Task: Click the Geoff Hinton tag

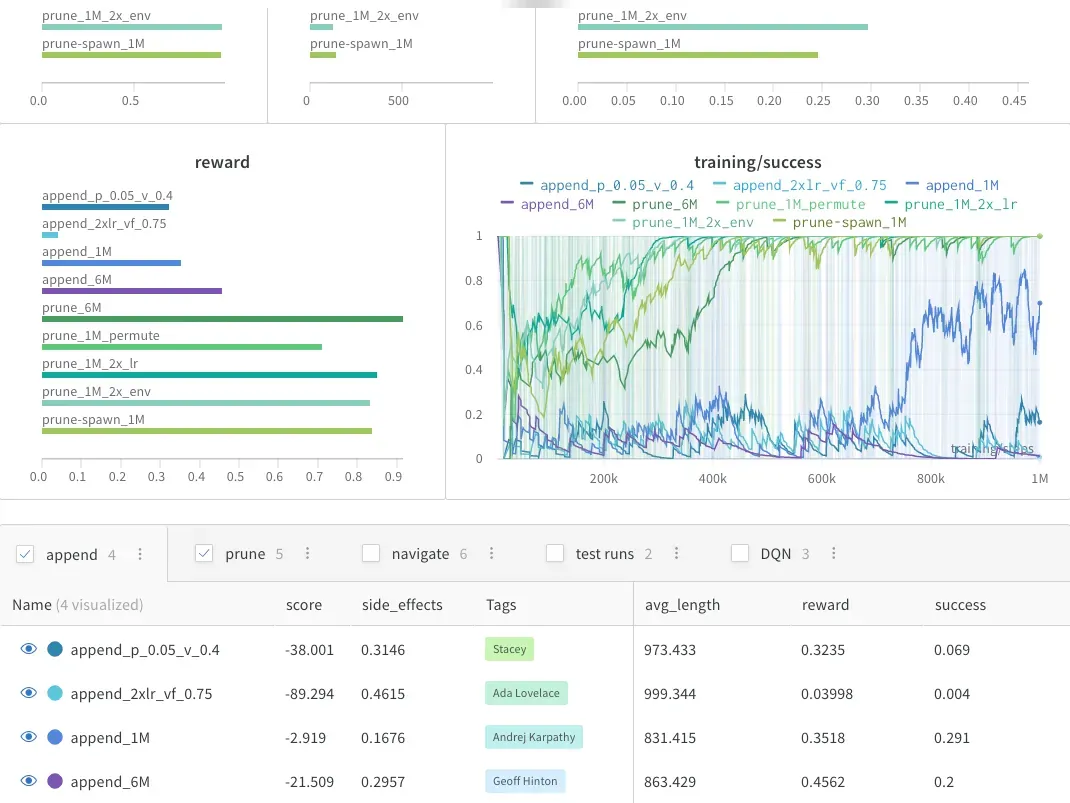Action: (525, 781)
